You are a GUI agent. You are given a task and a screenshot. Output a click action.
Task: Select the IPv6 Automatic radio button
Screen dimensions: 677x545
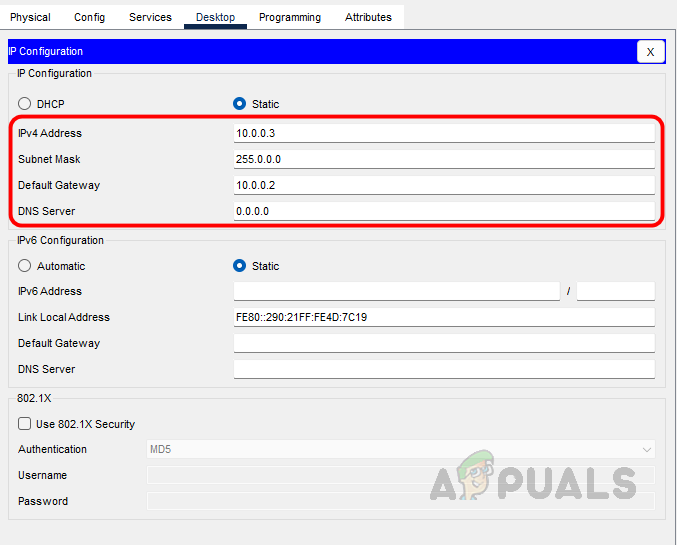click(x=25, y=266)
